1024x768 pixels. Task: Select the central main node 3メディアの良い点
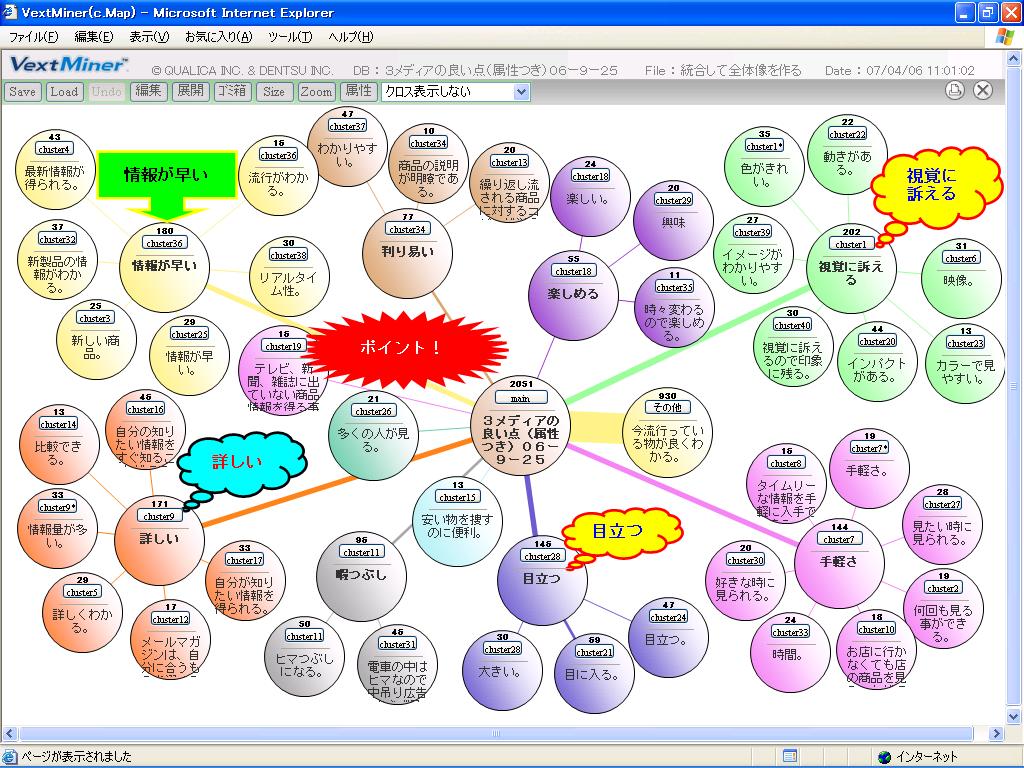tap(520, 426)
